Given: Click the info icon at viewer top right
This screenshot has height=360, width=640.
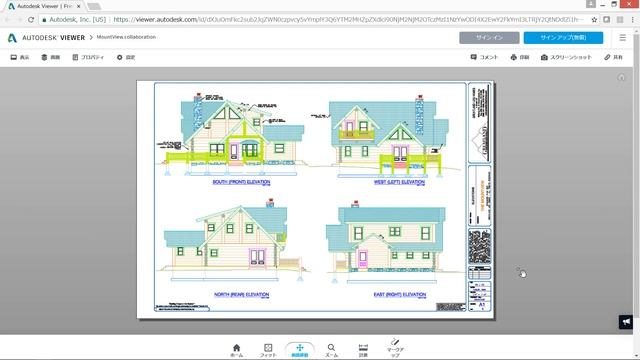Looking at the screenshot, I should [621, 77].
